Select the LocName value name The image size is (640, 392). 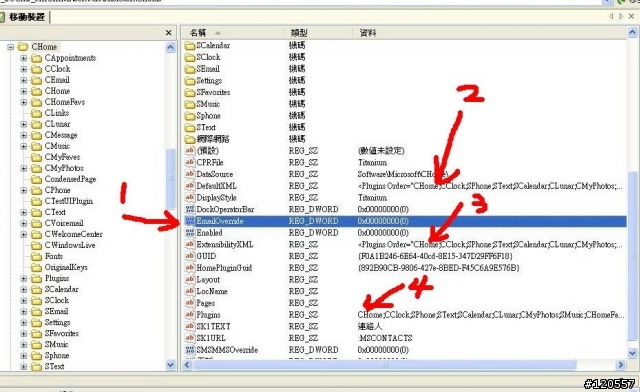click(212, 292)
